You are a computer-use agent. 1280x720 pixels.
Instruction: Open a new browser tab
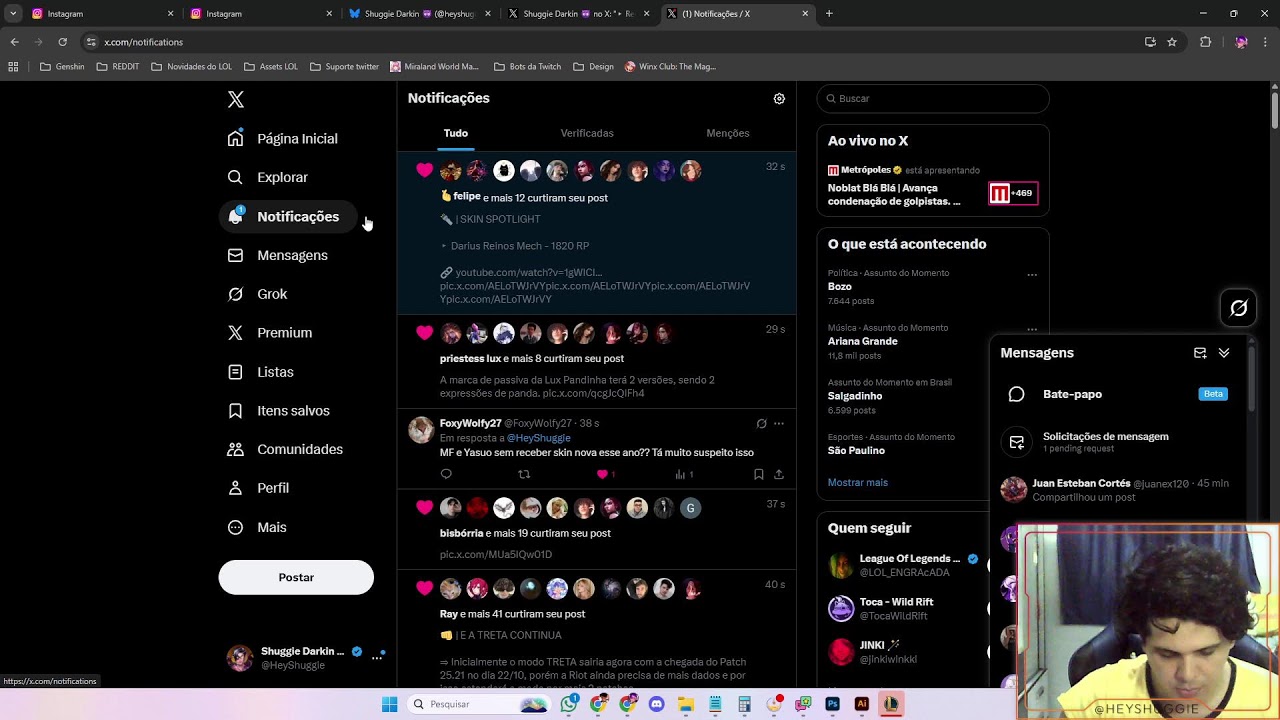pos(829,14)
